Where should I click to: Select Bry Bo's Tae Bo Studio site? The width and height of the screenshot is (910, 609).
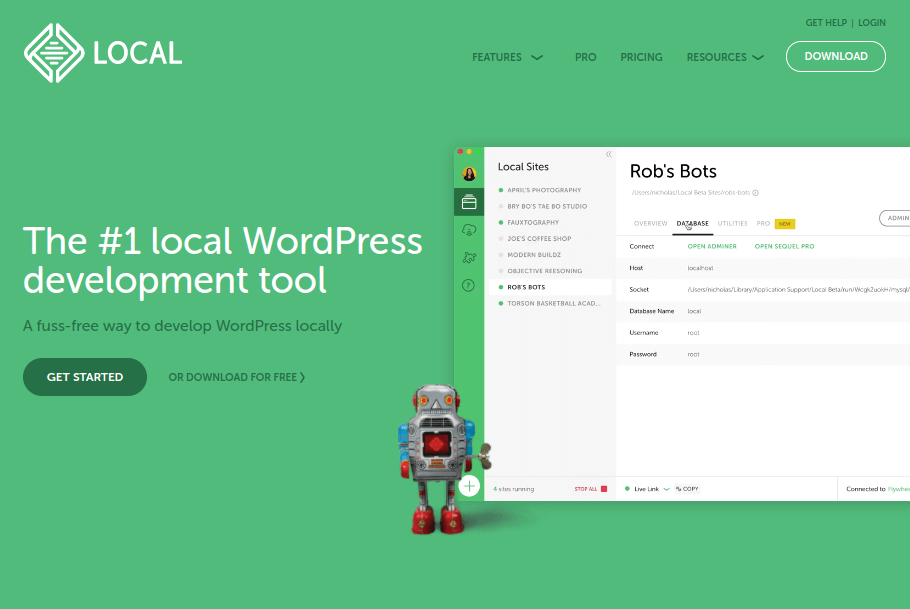[x=547, y=206]
